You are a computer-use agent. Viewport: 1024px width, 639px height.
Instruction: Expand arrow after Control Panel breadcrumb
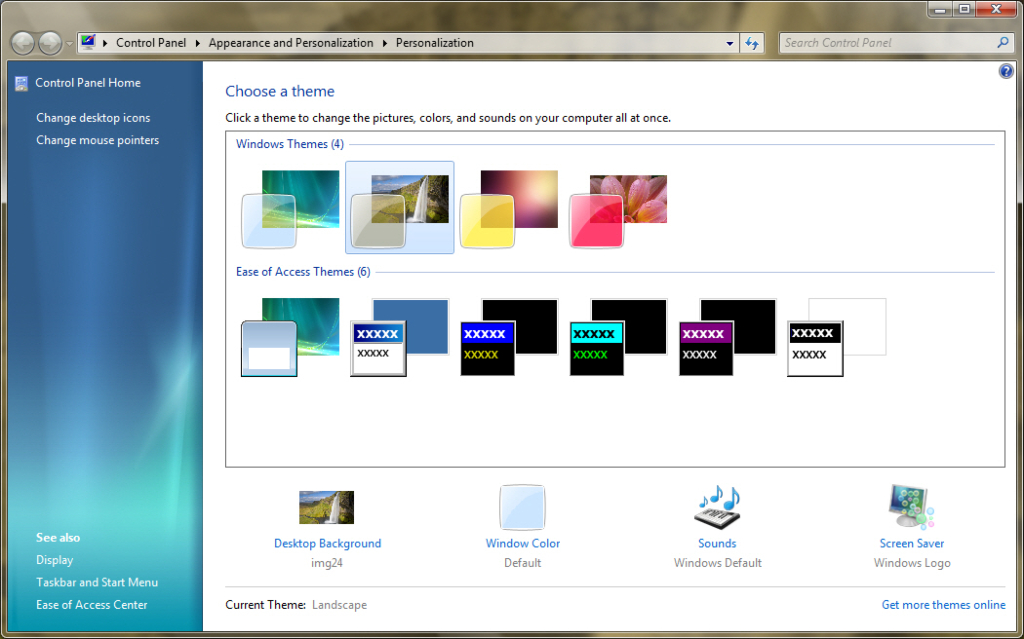(x=197, y=43)
